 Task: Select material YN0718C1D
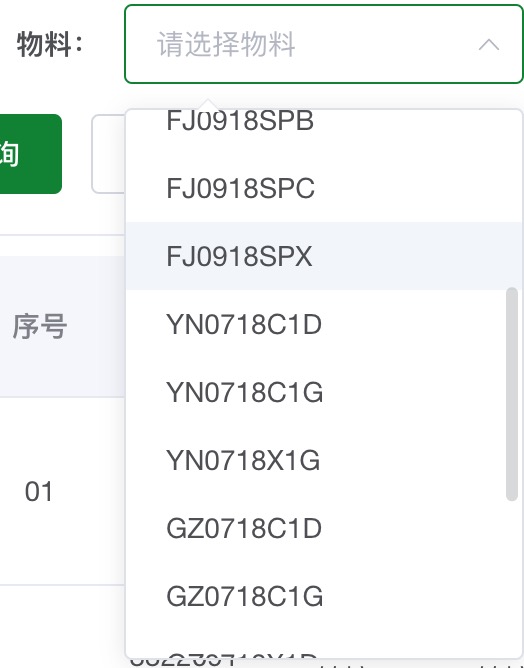(324, 324)
